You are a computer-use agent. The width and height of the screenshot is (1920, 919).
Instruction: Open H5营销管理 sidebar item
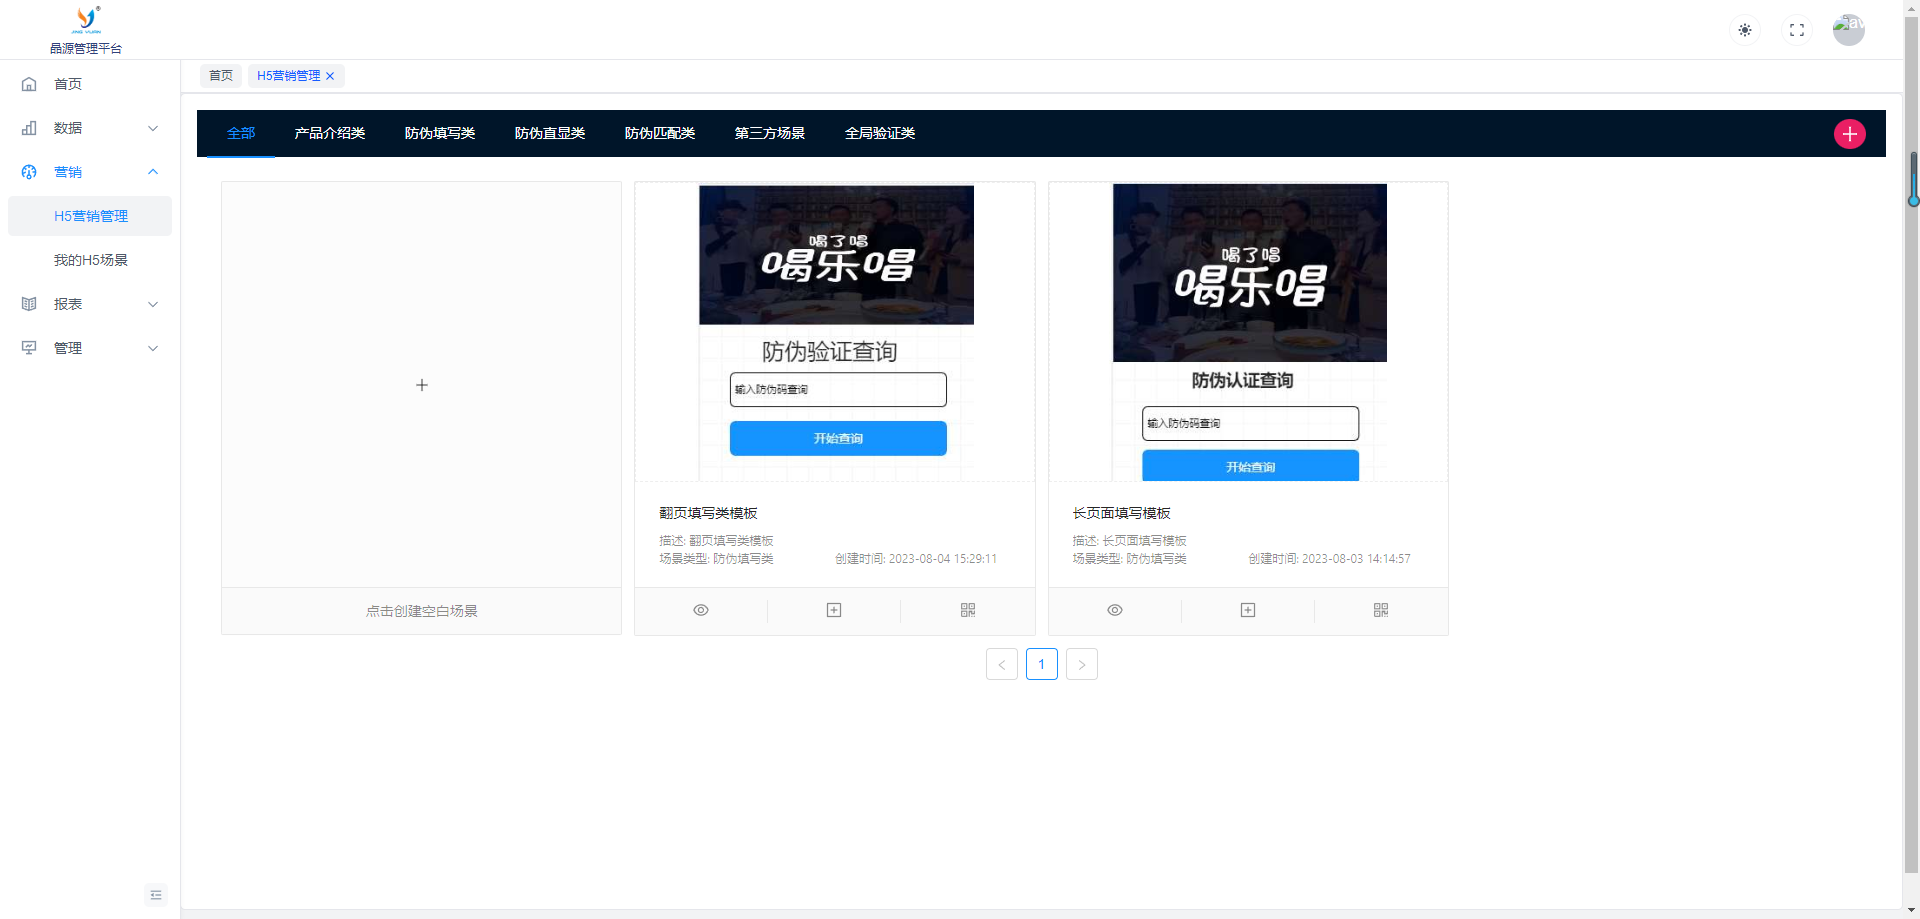[x=90, y=216]
